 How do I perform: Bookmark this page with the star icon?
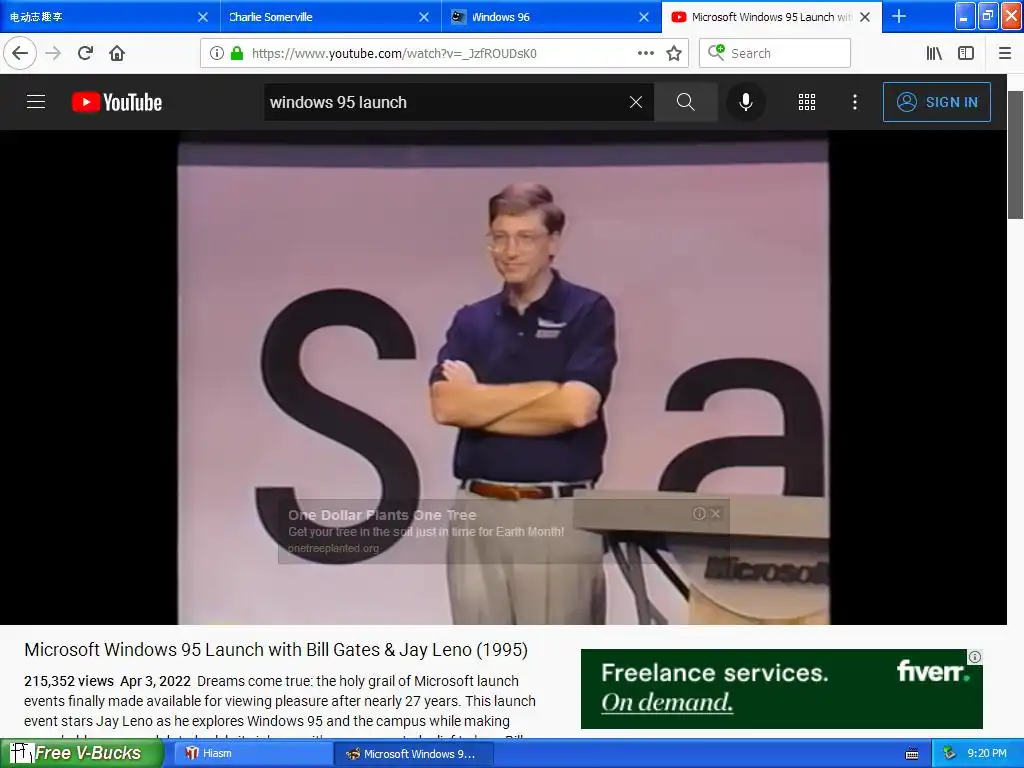coord(674,53)
